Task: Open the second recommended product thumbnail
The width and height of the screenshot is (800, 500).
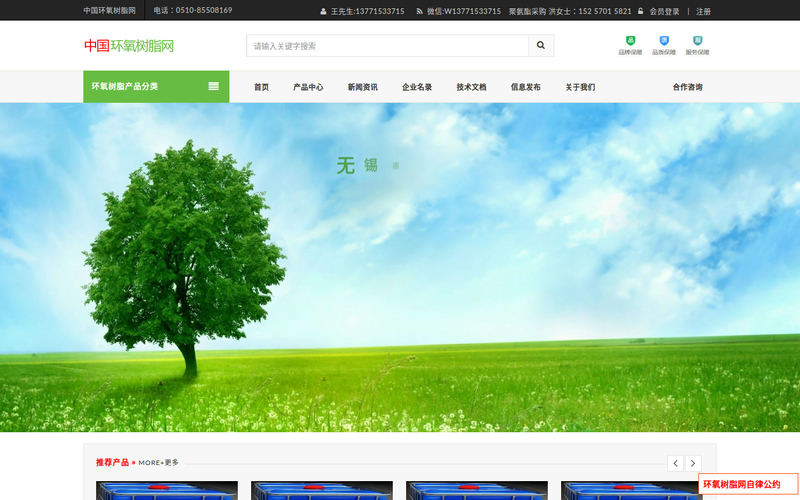Action: click(x=322, y=490)
